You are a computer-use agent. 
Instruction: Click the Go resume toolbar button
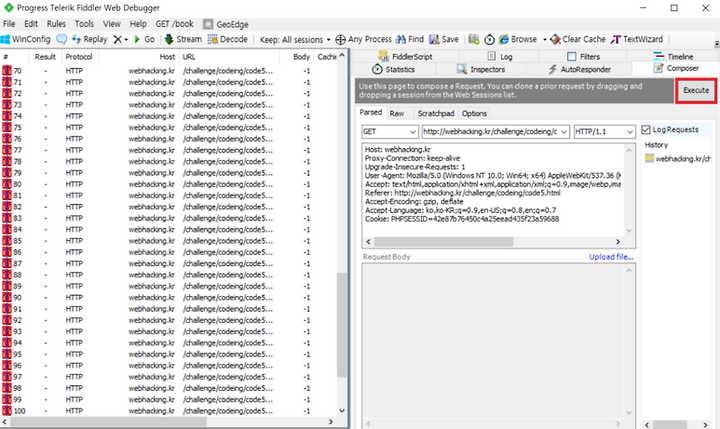(144, 40)
